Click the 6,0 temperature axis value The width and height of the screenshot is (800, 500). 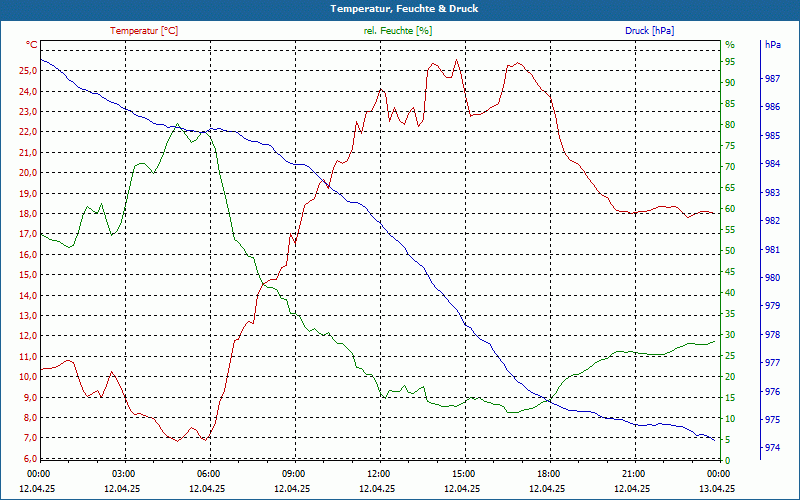point(30,458)
